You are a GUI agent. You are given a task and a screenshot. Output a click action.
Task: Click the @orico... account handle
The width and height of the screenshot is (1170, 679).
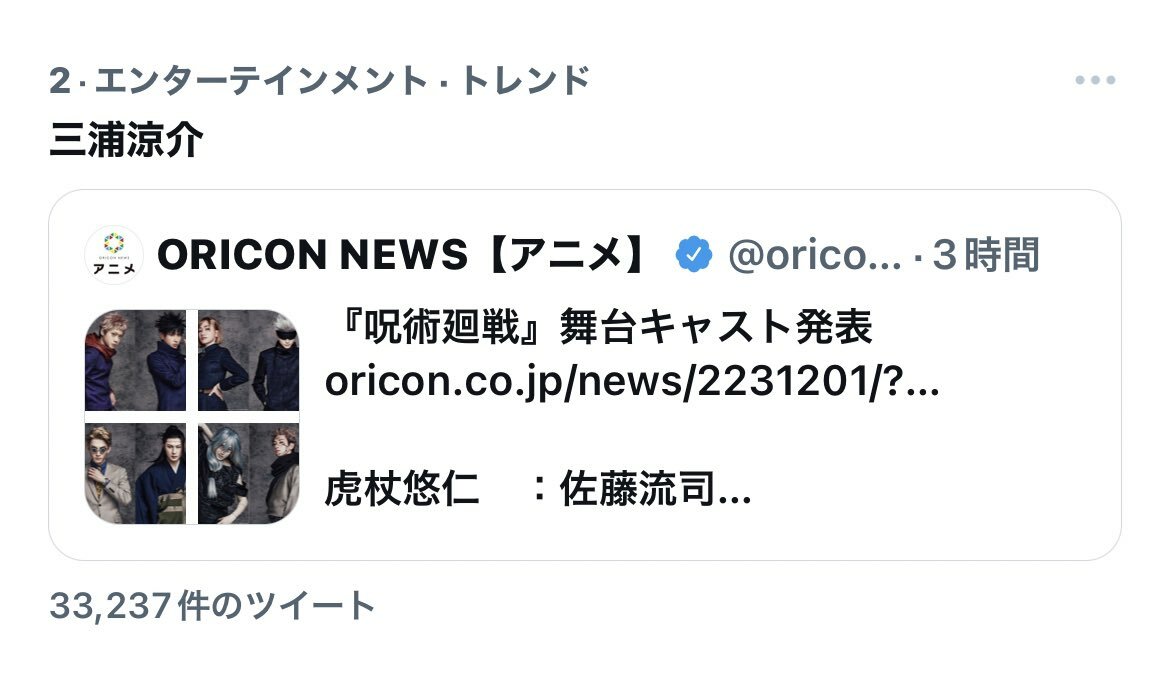815,255
